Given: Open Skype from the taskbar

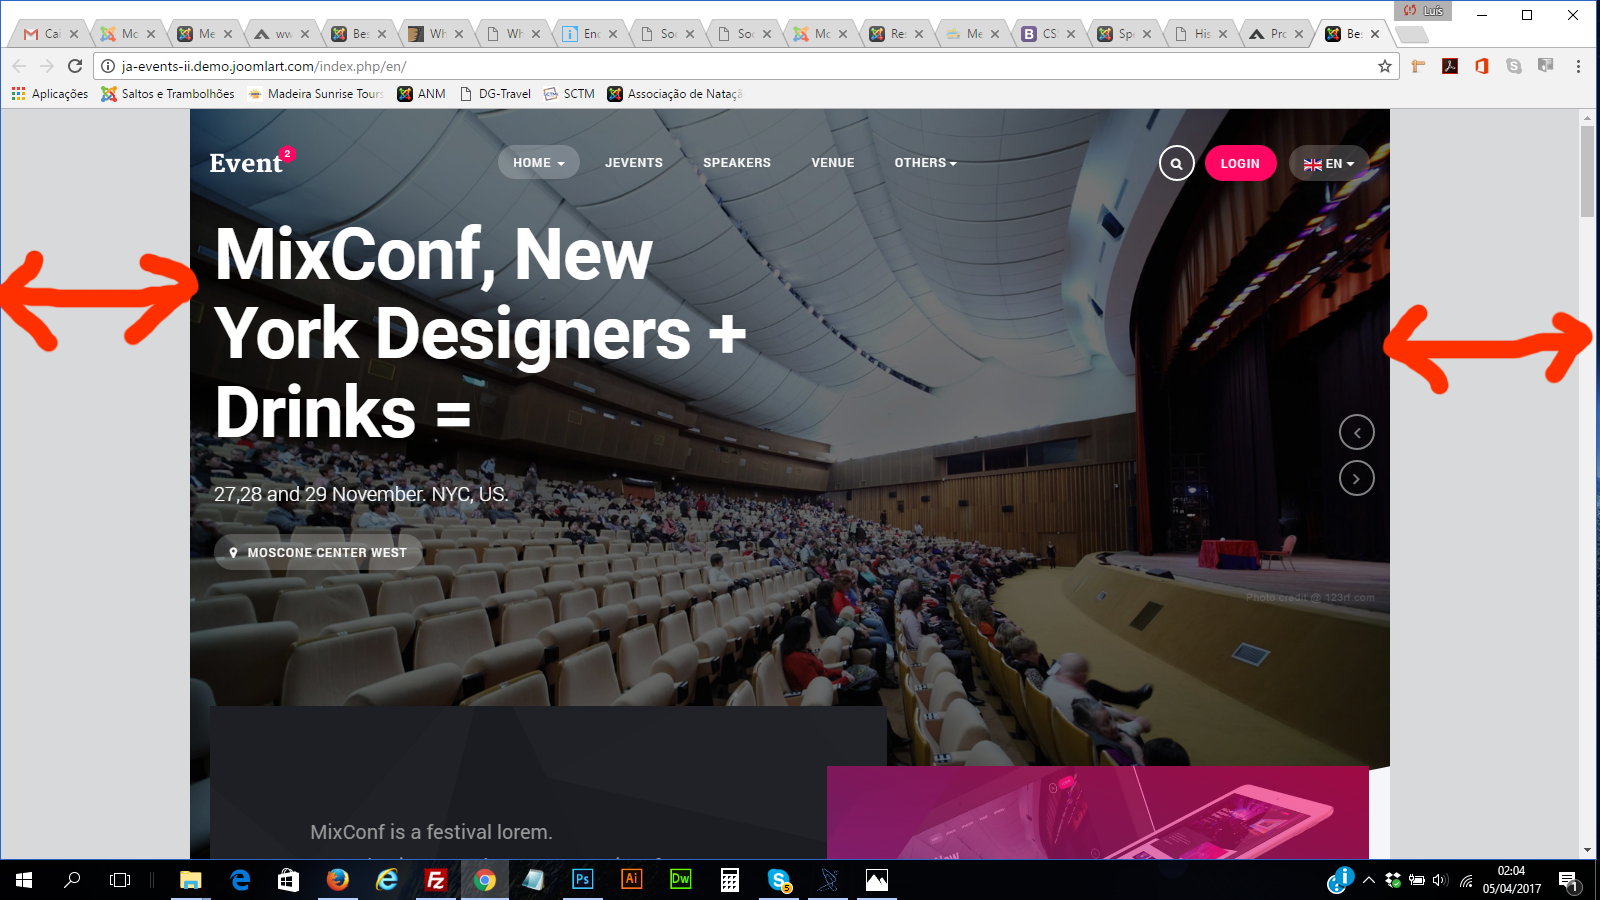Looking at the screenshot, I should 779,880.
